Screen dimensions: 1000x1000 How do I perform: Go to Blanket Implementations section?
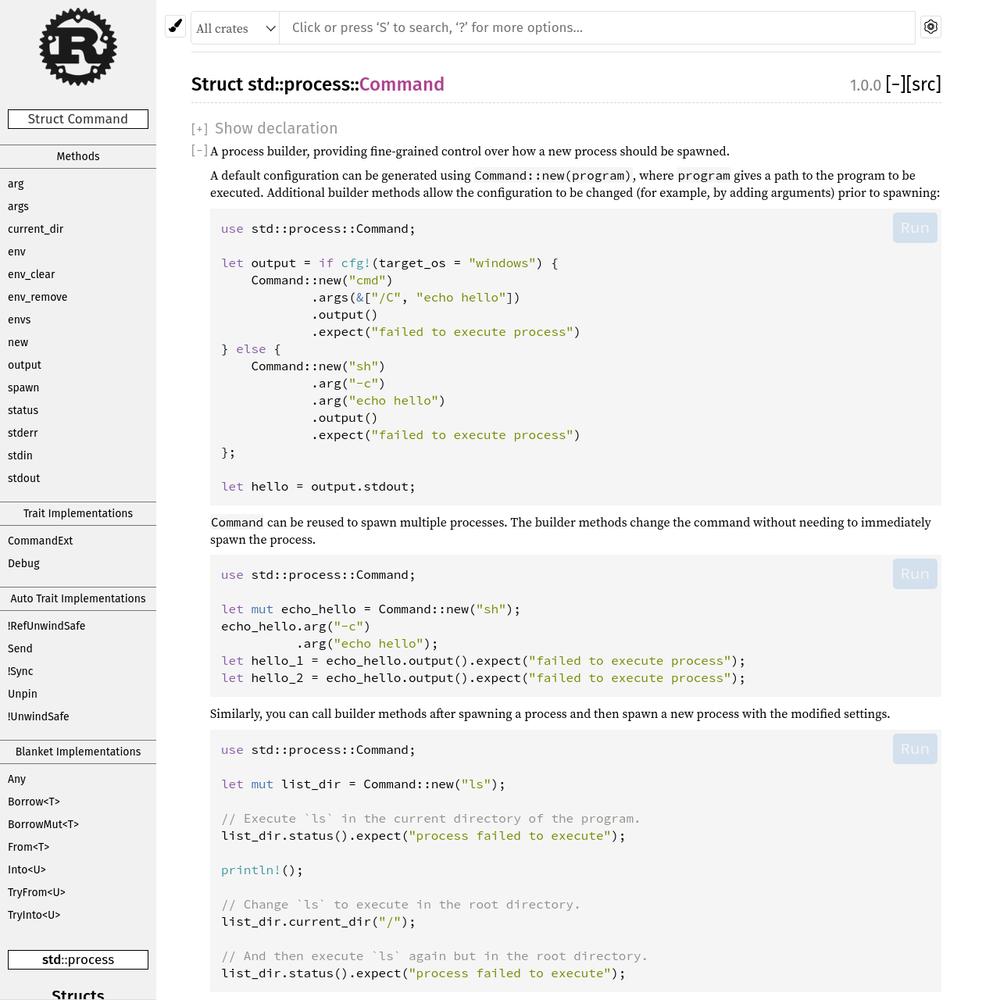pyautogui.click(x=78, y=751)
